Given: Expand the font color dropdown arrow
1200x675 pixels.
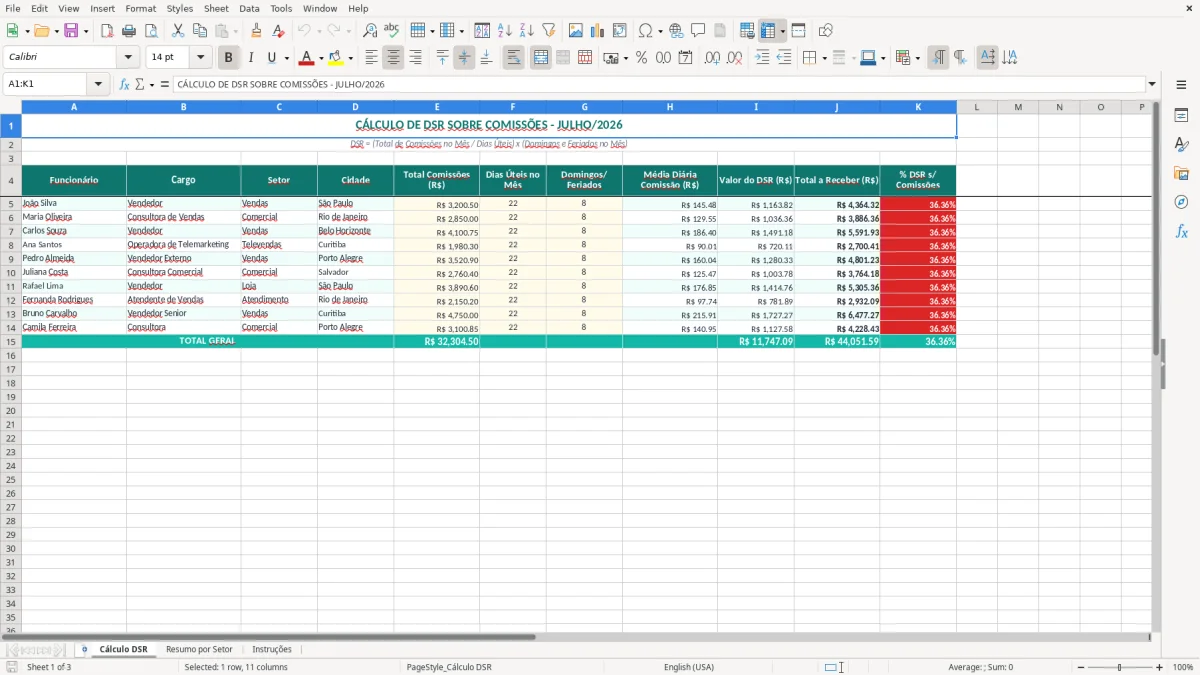Looking at the screenshot, I should [x=321, y=58].
